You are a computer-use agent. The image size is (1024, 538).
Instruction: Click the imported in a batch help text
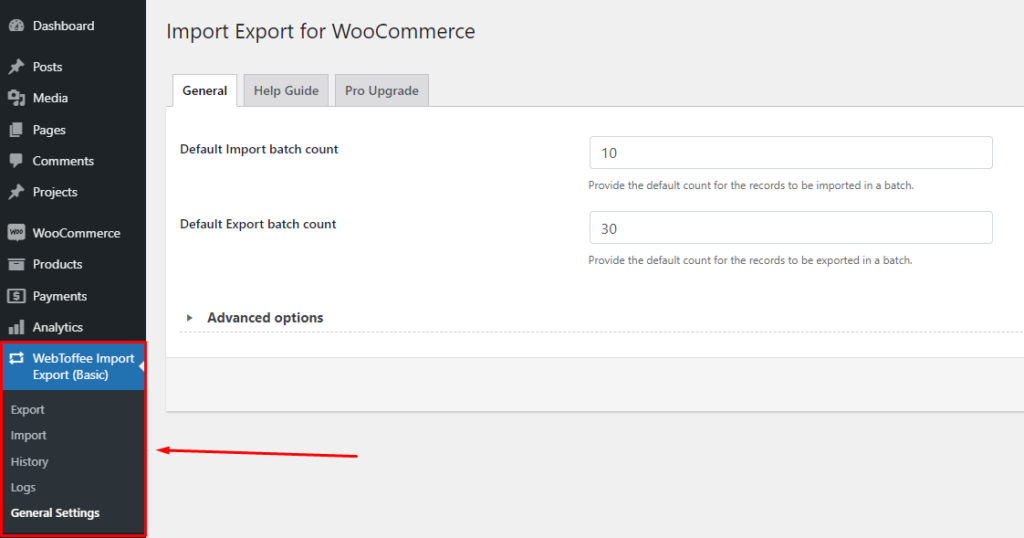(x=751, y=185)
